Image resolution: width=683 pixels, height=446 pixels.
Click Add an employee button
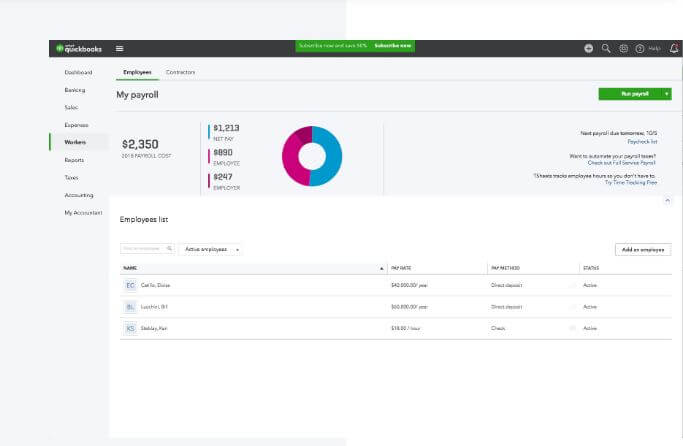[x=643, y=250]
